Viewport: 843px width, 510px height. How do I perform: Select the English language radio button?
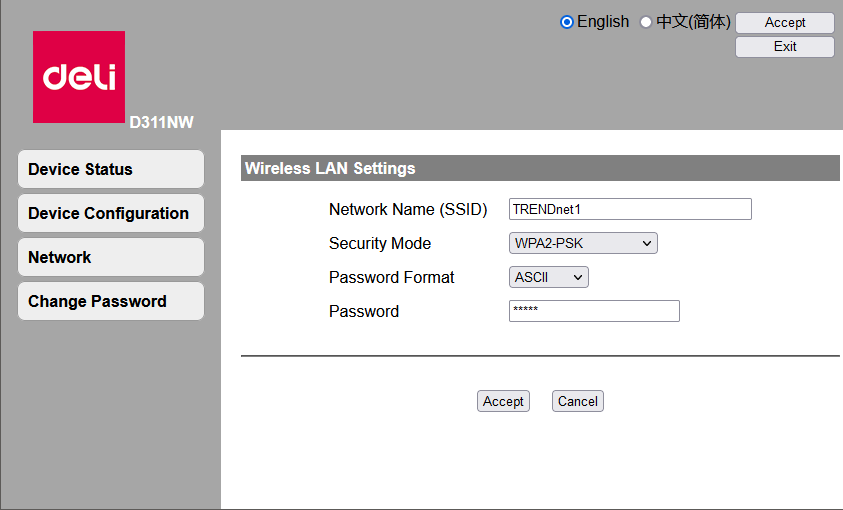point(567,22)
